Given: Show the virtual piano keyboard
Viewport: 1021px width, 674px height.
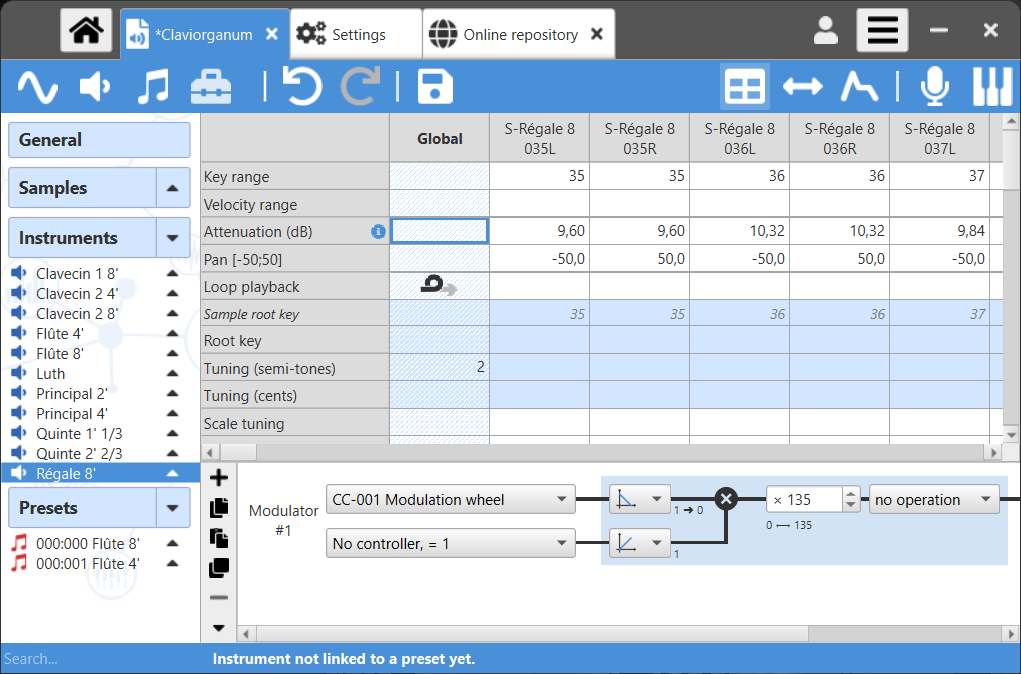Looking at the screenshot, I should tap(992, 87).
